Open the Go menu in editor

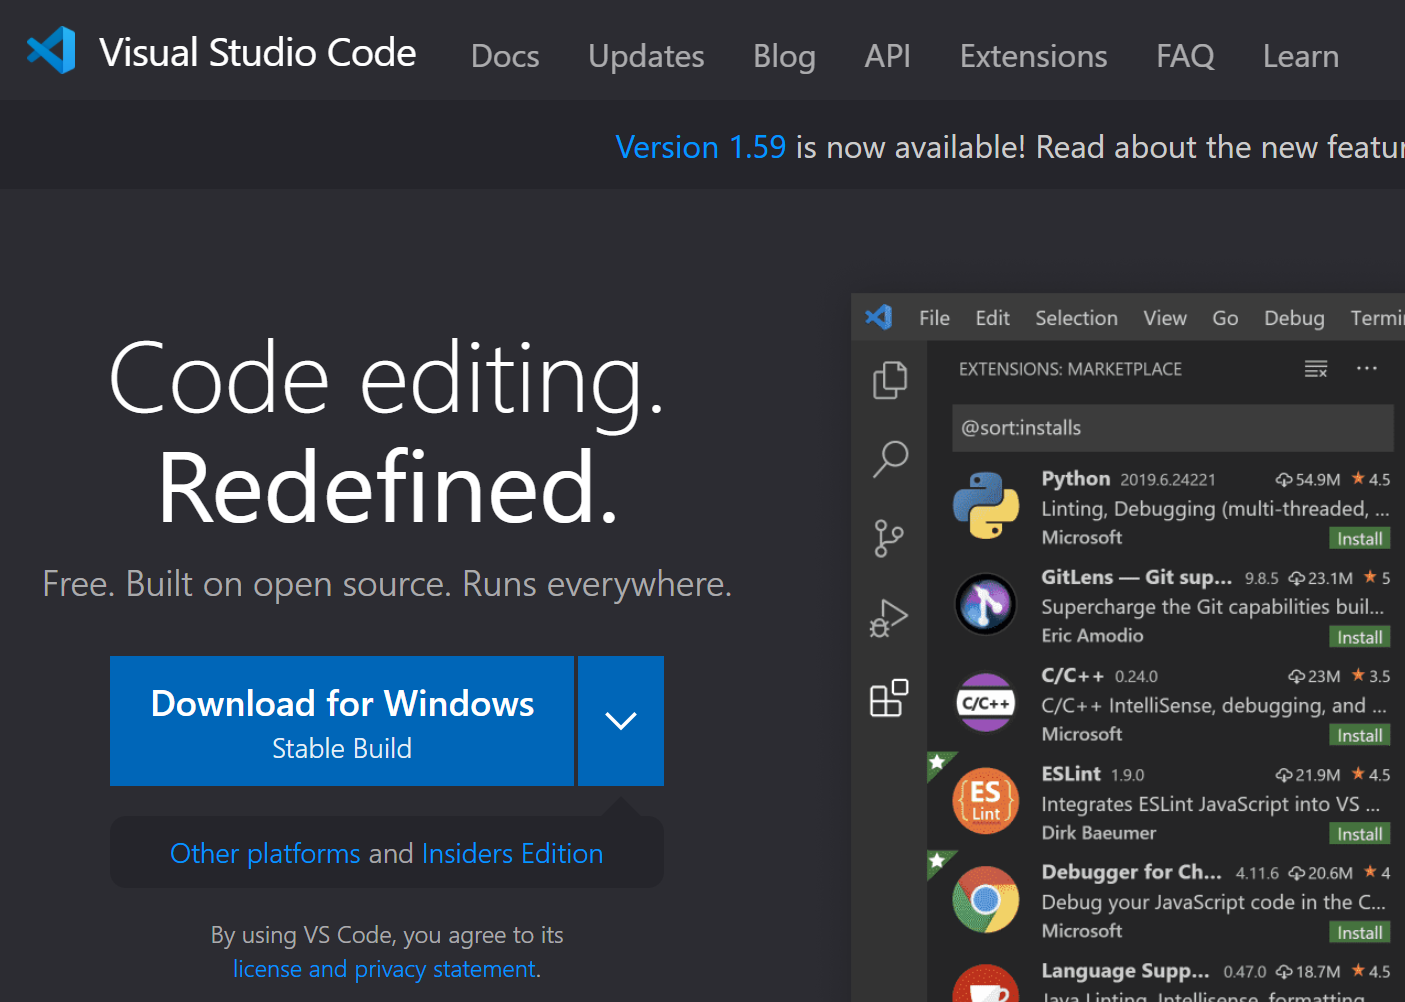[x=1225, y=318]
